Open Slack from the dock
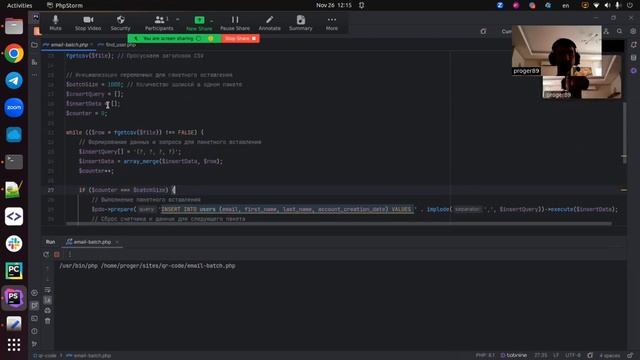This screenshot has width=640, height=360. 14,244
